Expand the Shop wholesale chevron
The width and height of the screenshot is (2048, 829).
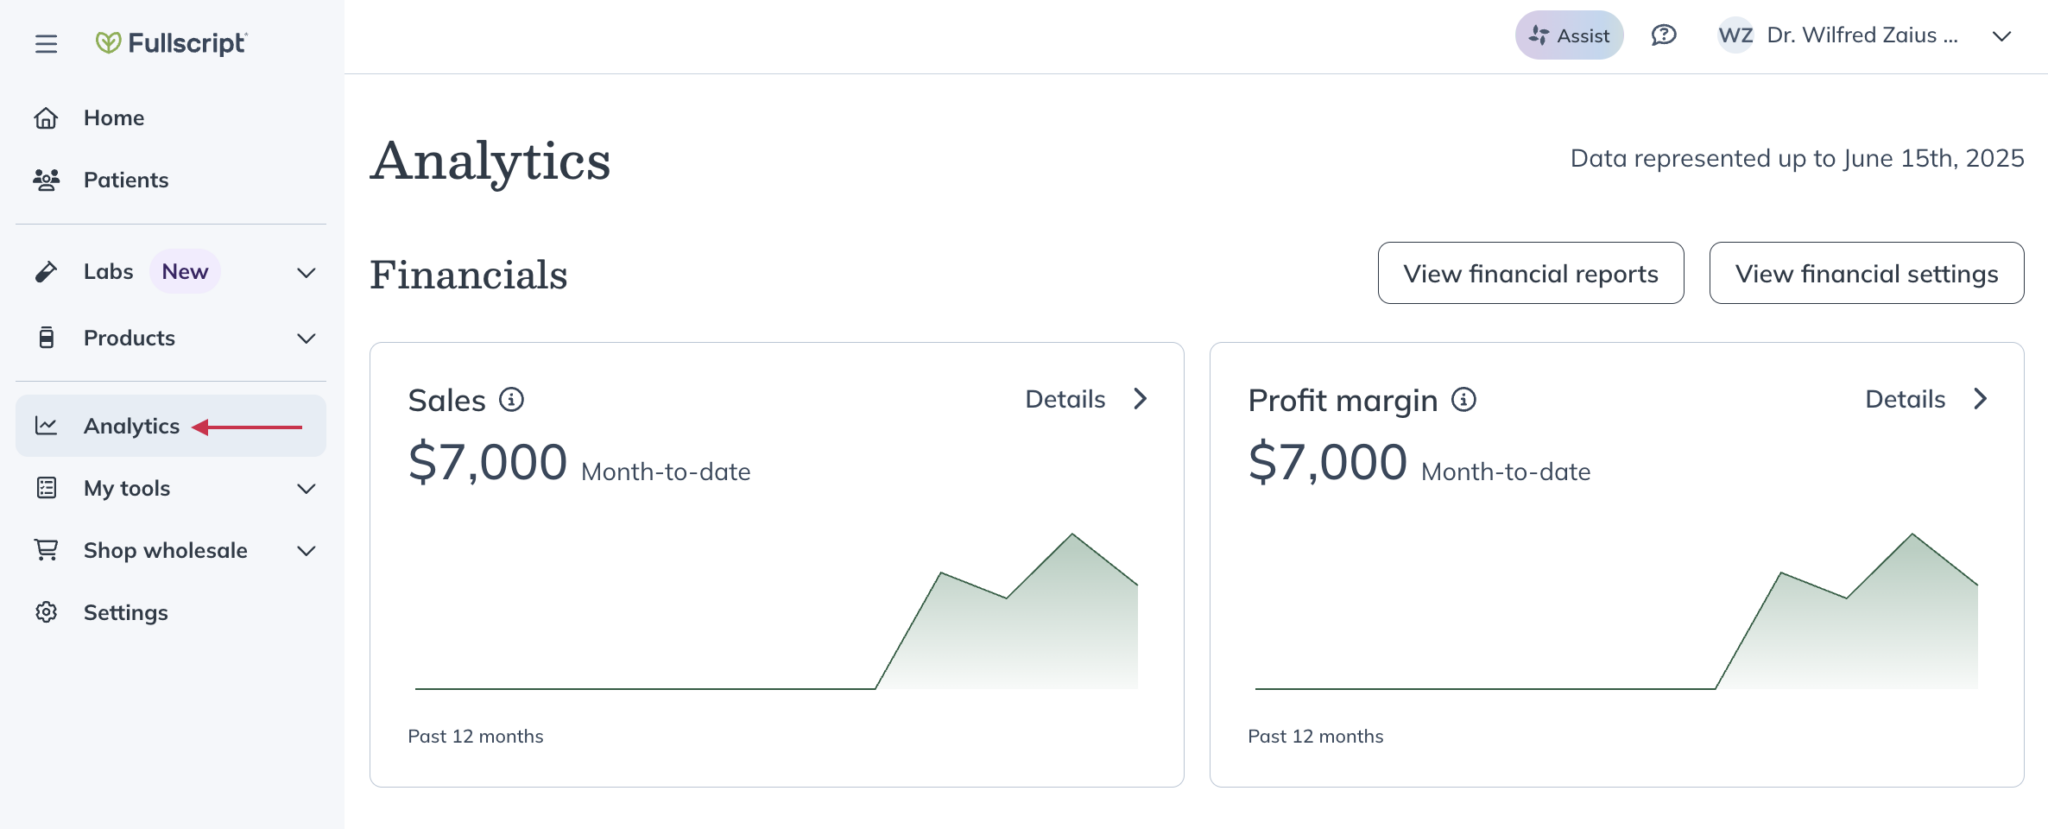pos(306,550)
